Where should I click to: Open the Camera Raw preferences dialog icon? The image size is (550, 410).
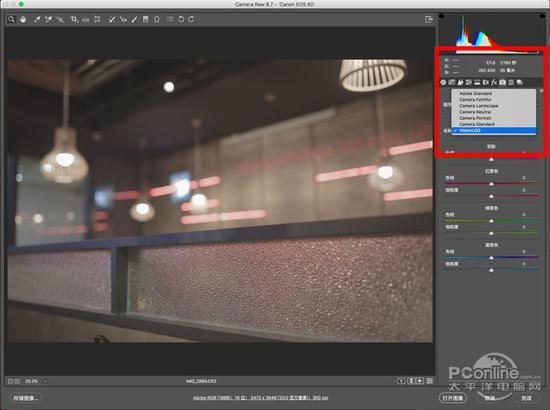click(x=170, y=19)
